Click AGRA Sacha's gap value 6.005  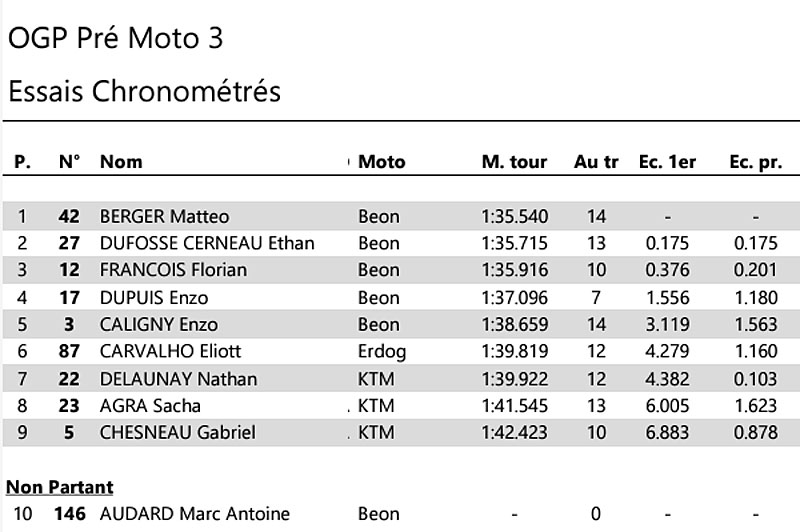[667, 405]
